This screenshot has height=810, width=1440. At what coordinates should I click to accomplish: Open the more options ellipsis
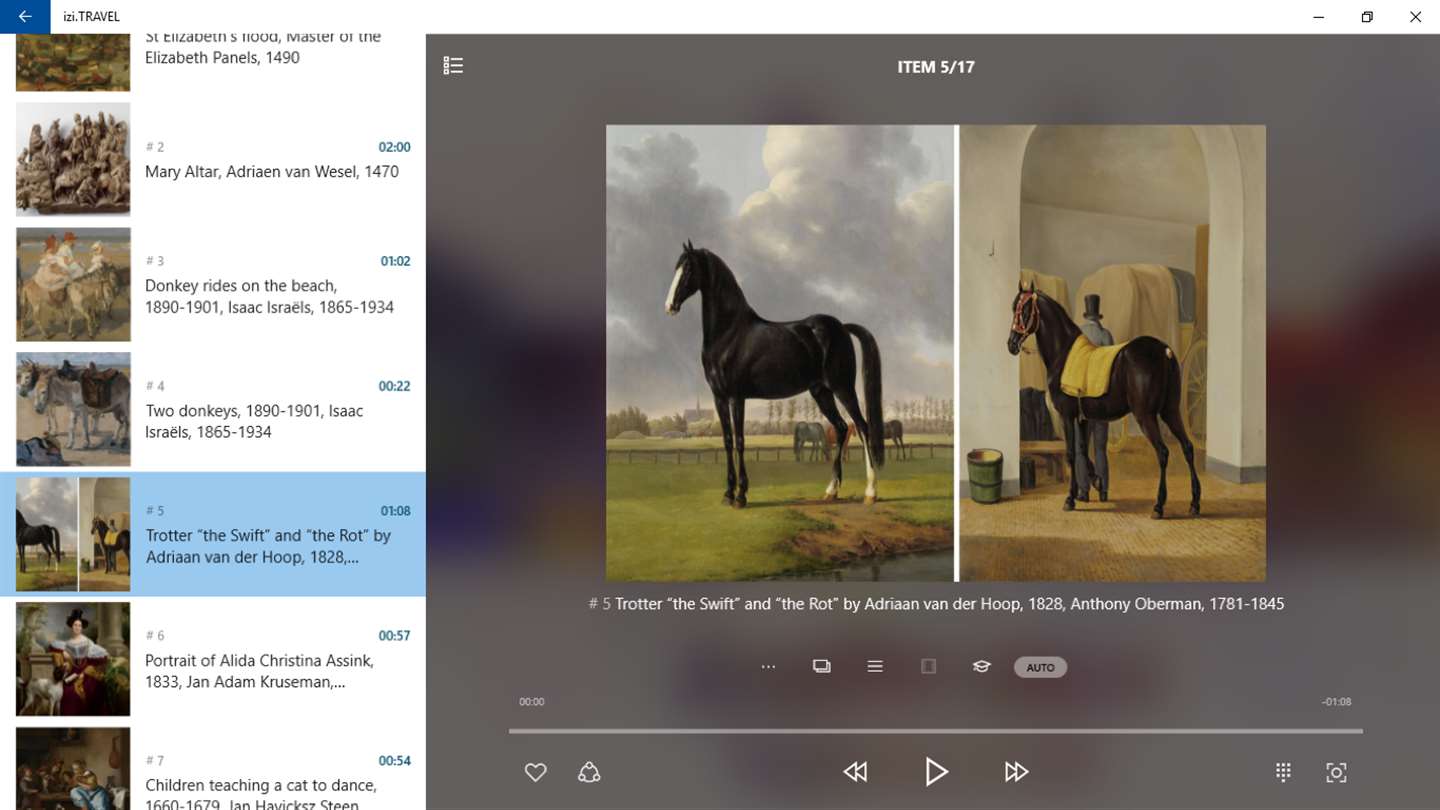point(768,667)
